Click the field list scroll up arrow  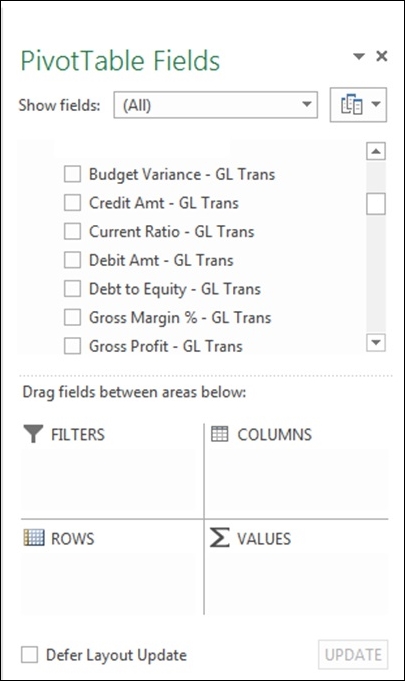click(x=376, y=152)
